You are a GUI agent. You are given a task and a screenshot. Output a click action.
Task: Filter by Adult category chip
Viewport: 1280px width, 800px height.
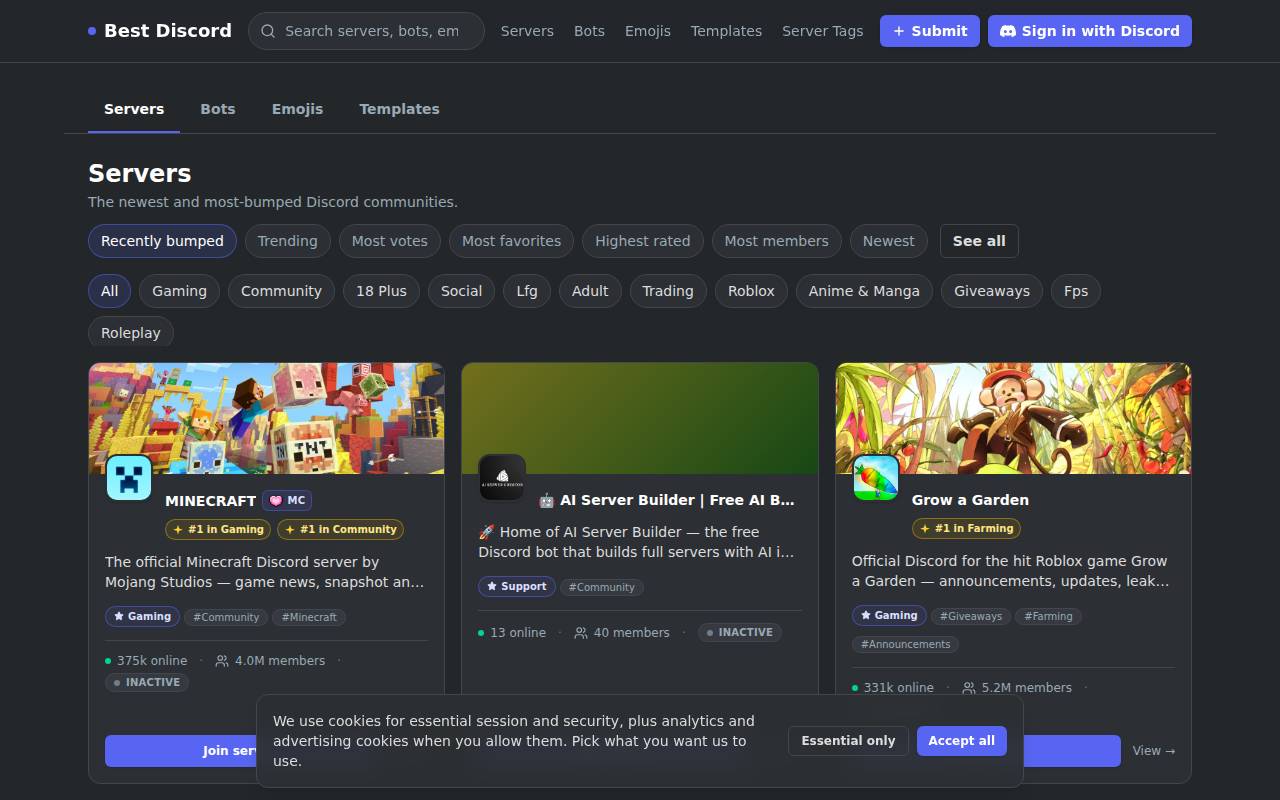pyautogui.click(x=590, y=291)
